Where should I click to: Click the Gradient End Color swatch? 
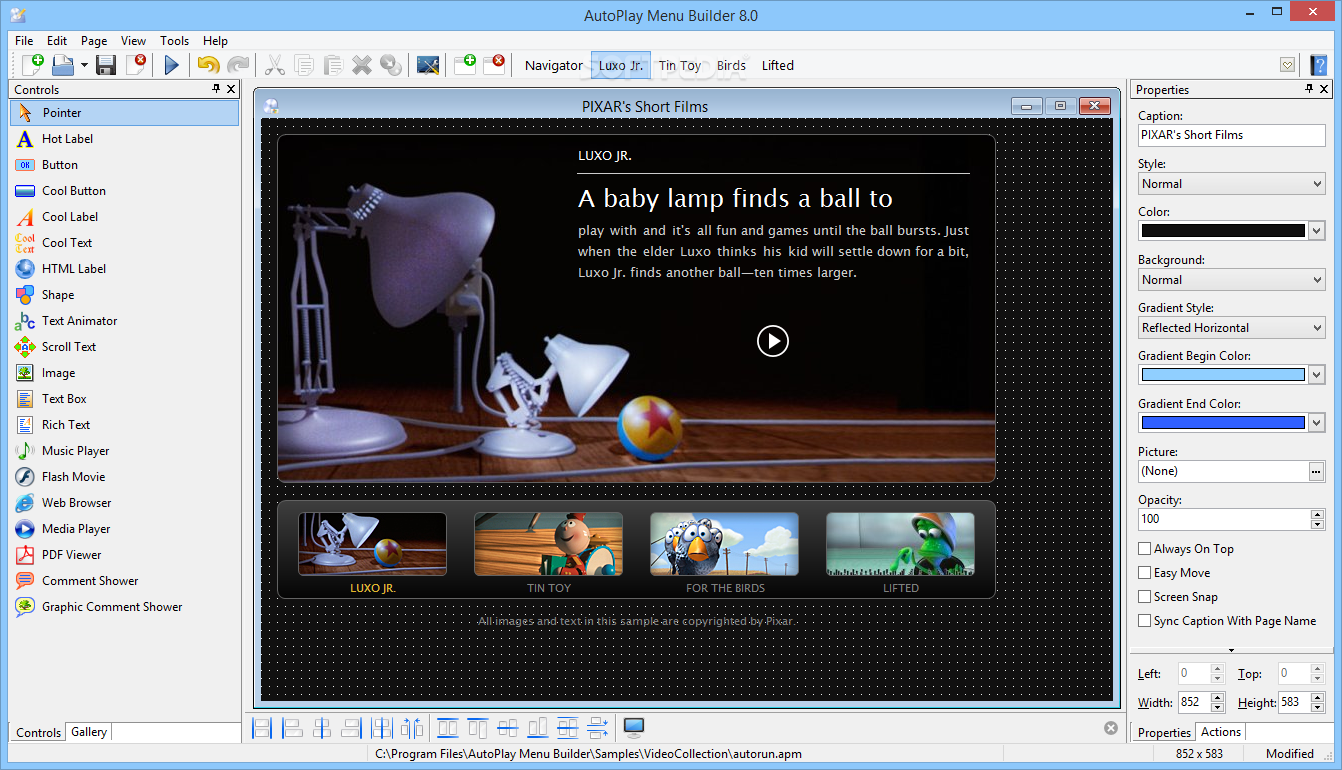tap(1223, 423)
